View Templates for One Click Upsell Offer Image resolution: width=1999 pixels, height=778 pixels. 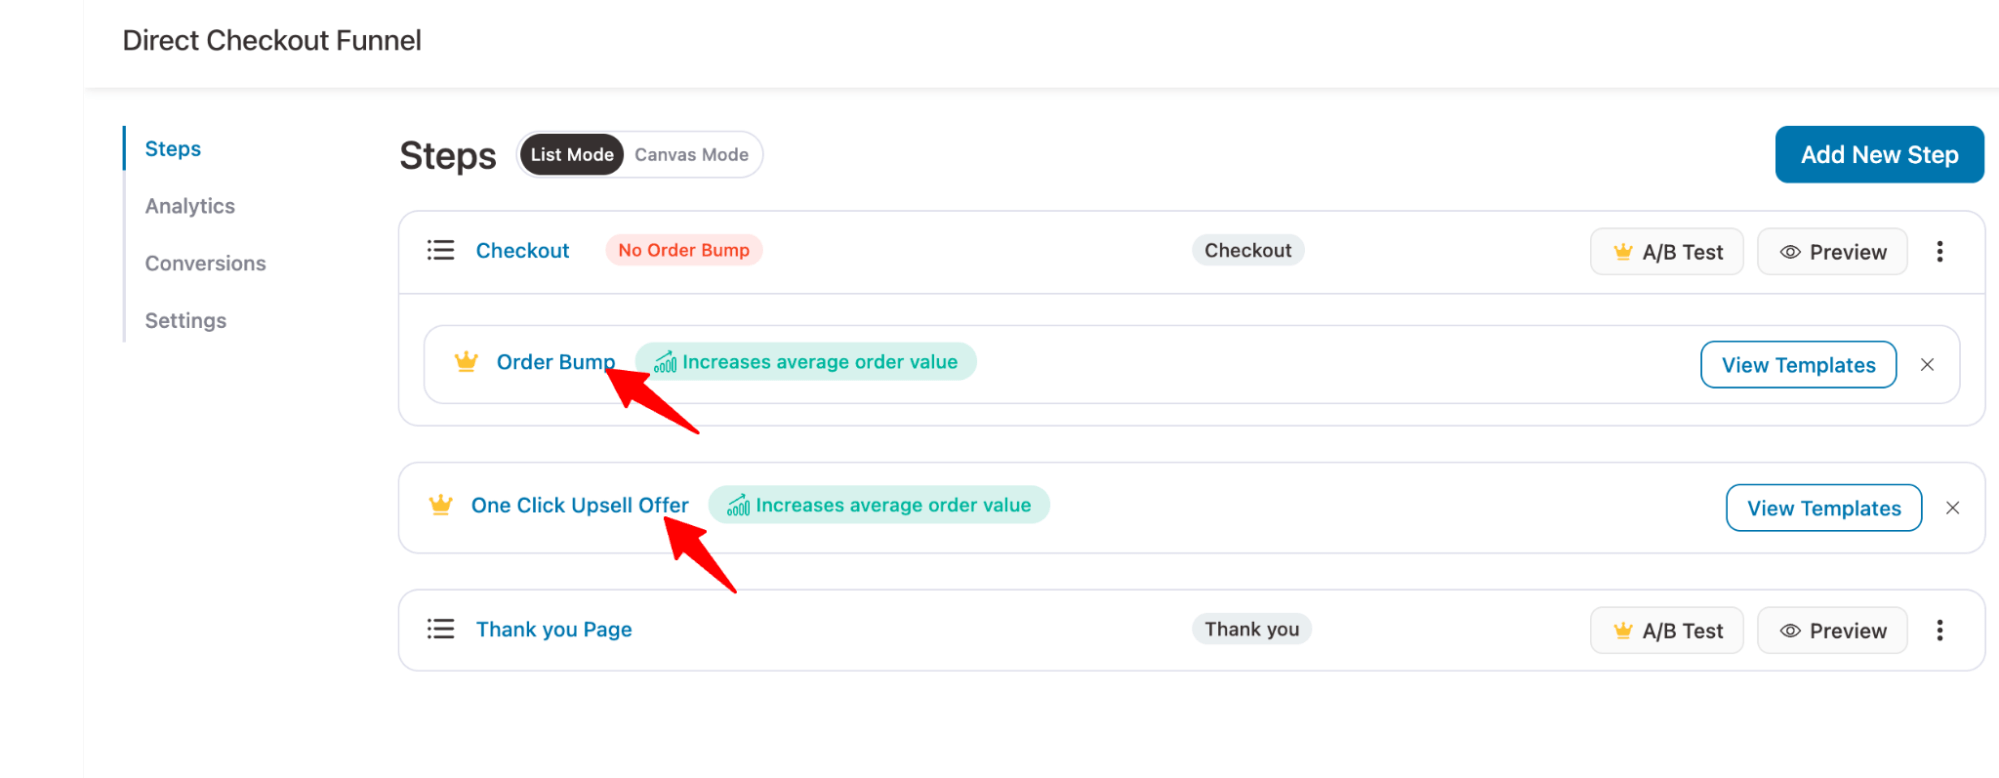click(1823, 507)
